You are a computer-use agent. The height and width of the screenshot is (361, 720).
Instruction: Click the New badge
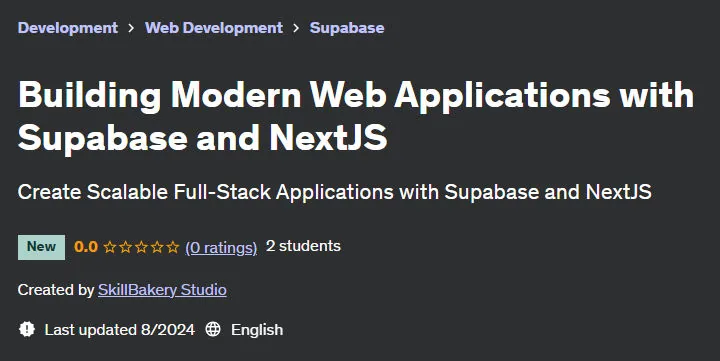click(x=41, y=247)
